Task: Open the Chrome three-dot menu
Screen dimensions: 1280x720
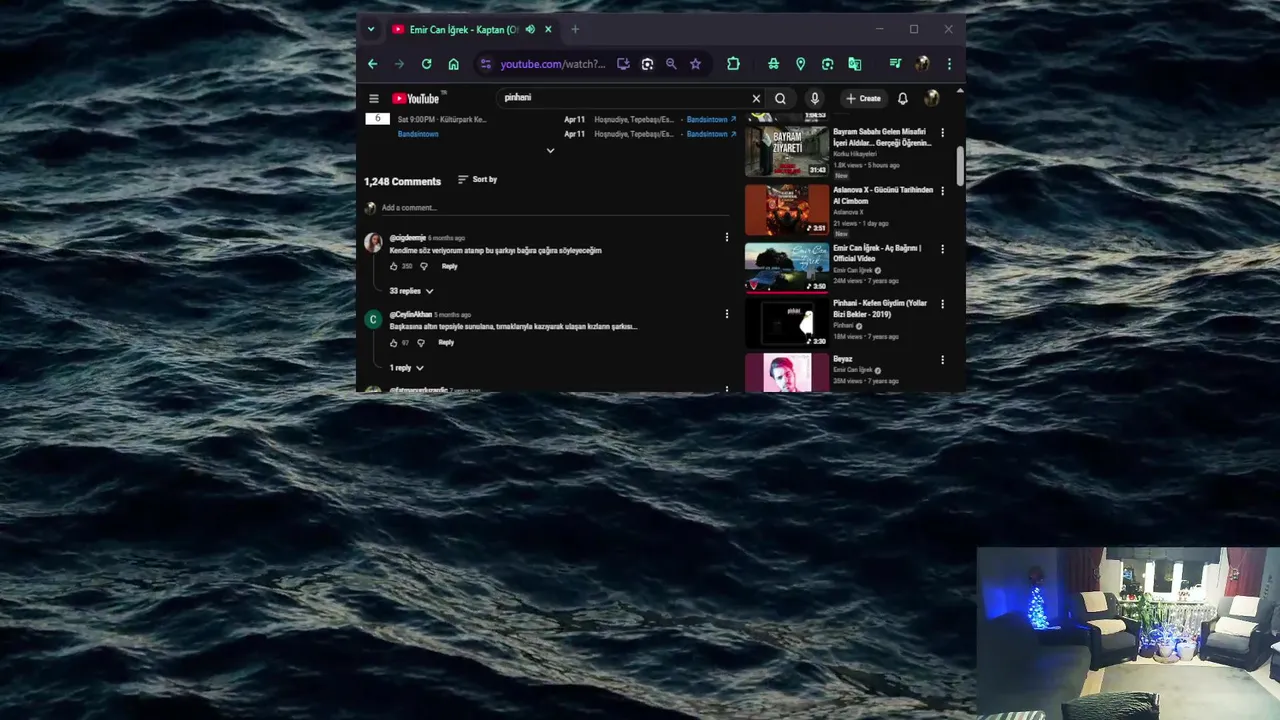Action: click(949, 64)
